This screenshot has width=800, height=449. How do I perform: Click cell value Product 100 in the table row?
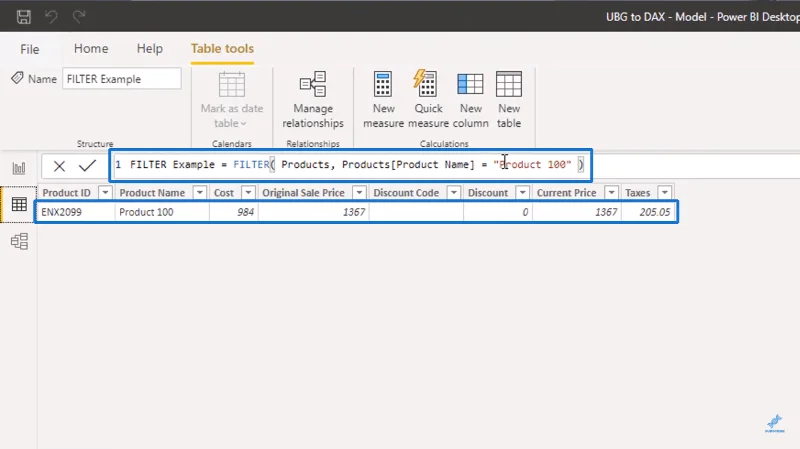(x=146, y=212)
